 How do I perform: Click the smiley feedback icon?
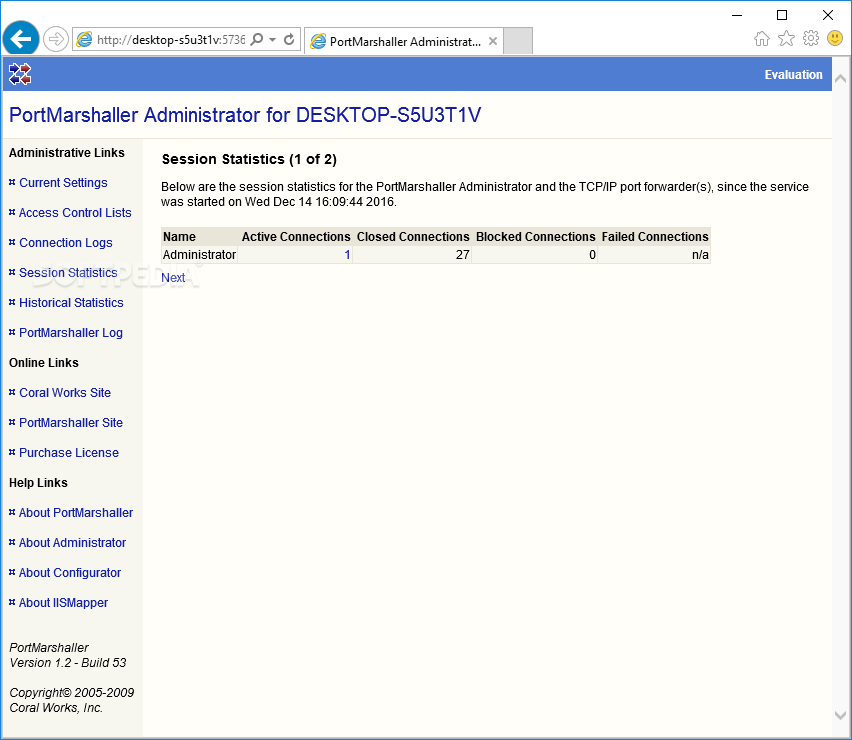[835, 38]
